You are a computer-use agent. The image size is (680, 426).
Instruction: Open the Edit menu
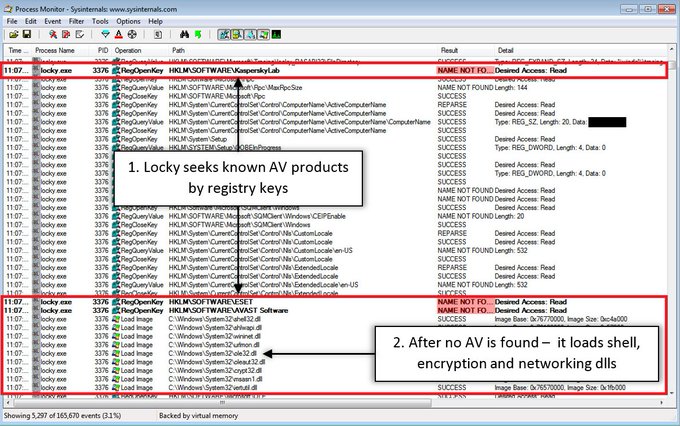point(30,21)
